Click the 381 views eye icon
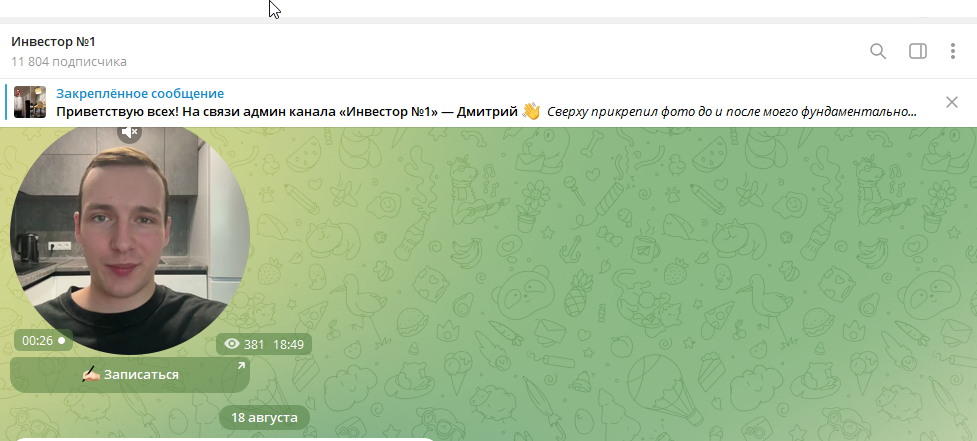Screen dimensions: 977x441 pos(232,344)
